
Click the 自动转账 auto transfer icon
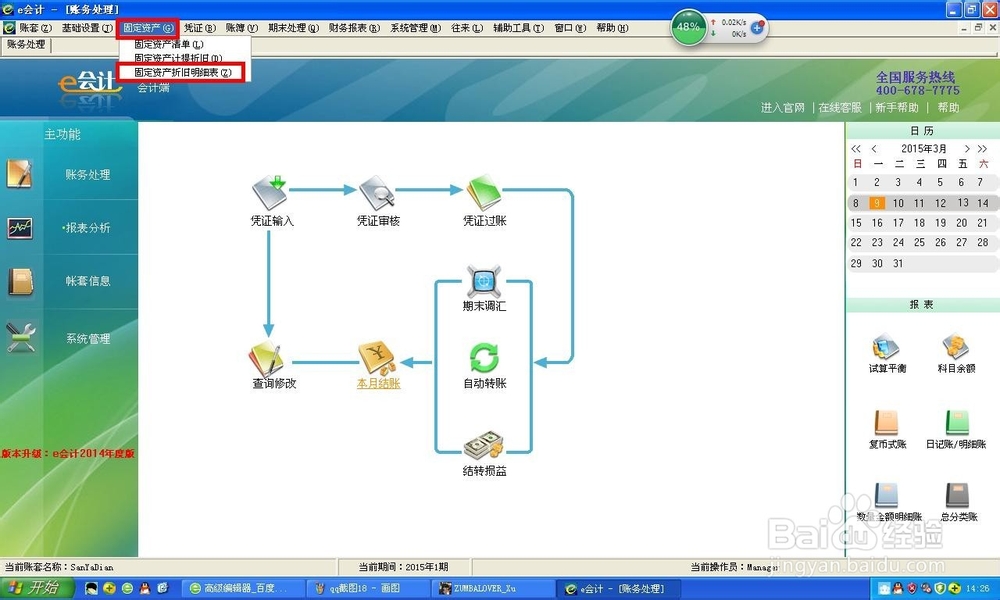click(x=484, y=358)
